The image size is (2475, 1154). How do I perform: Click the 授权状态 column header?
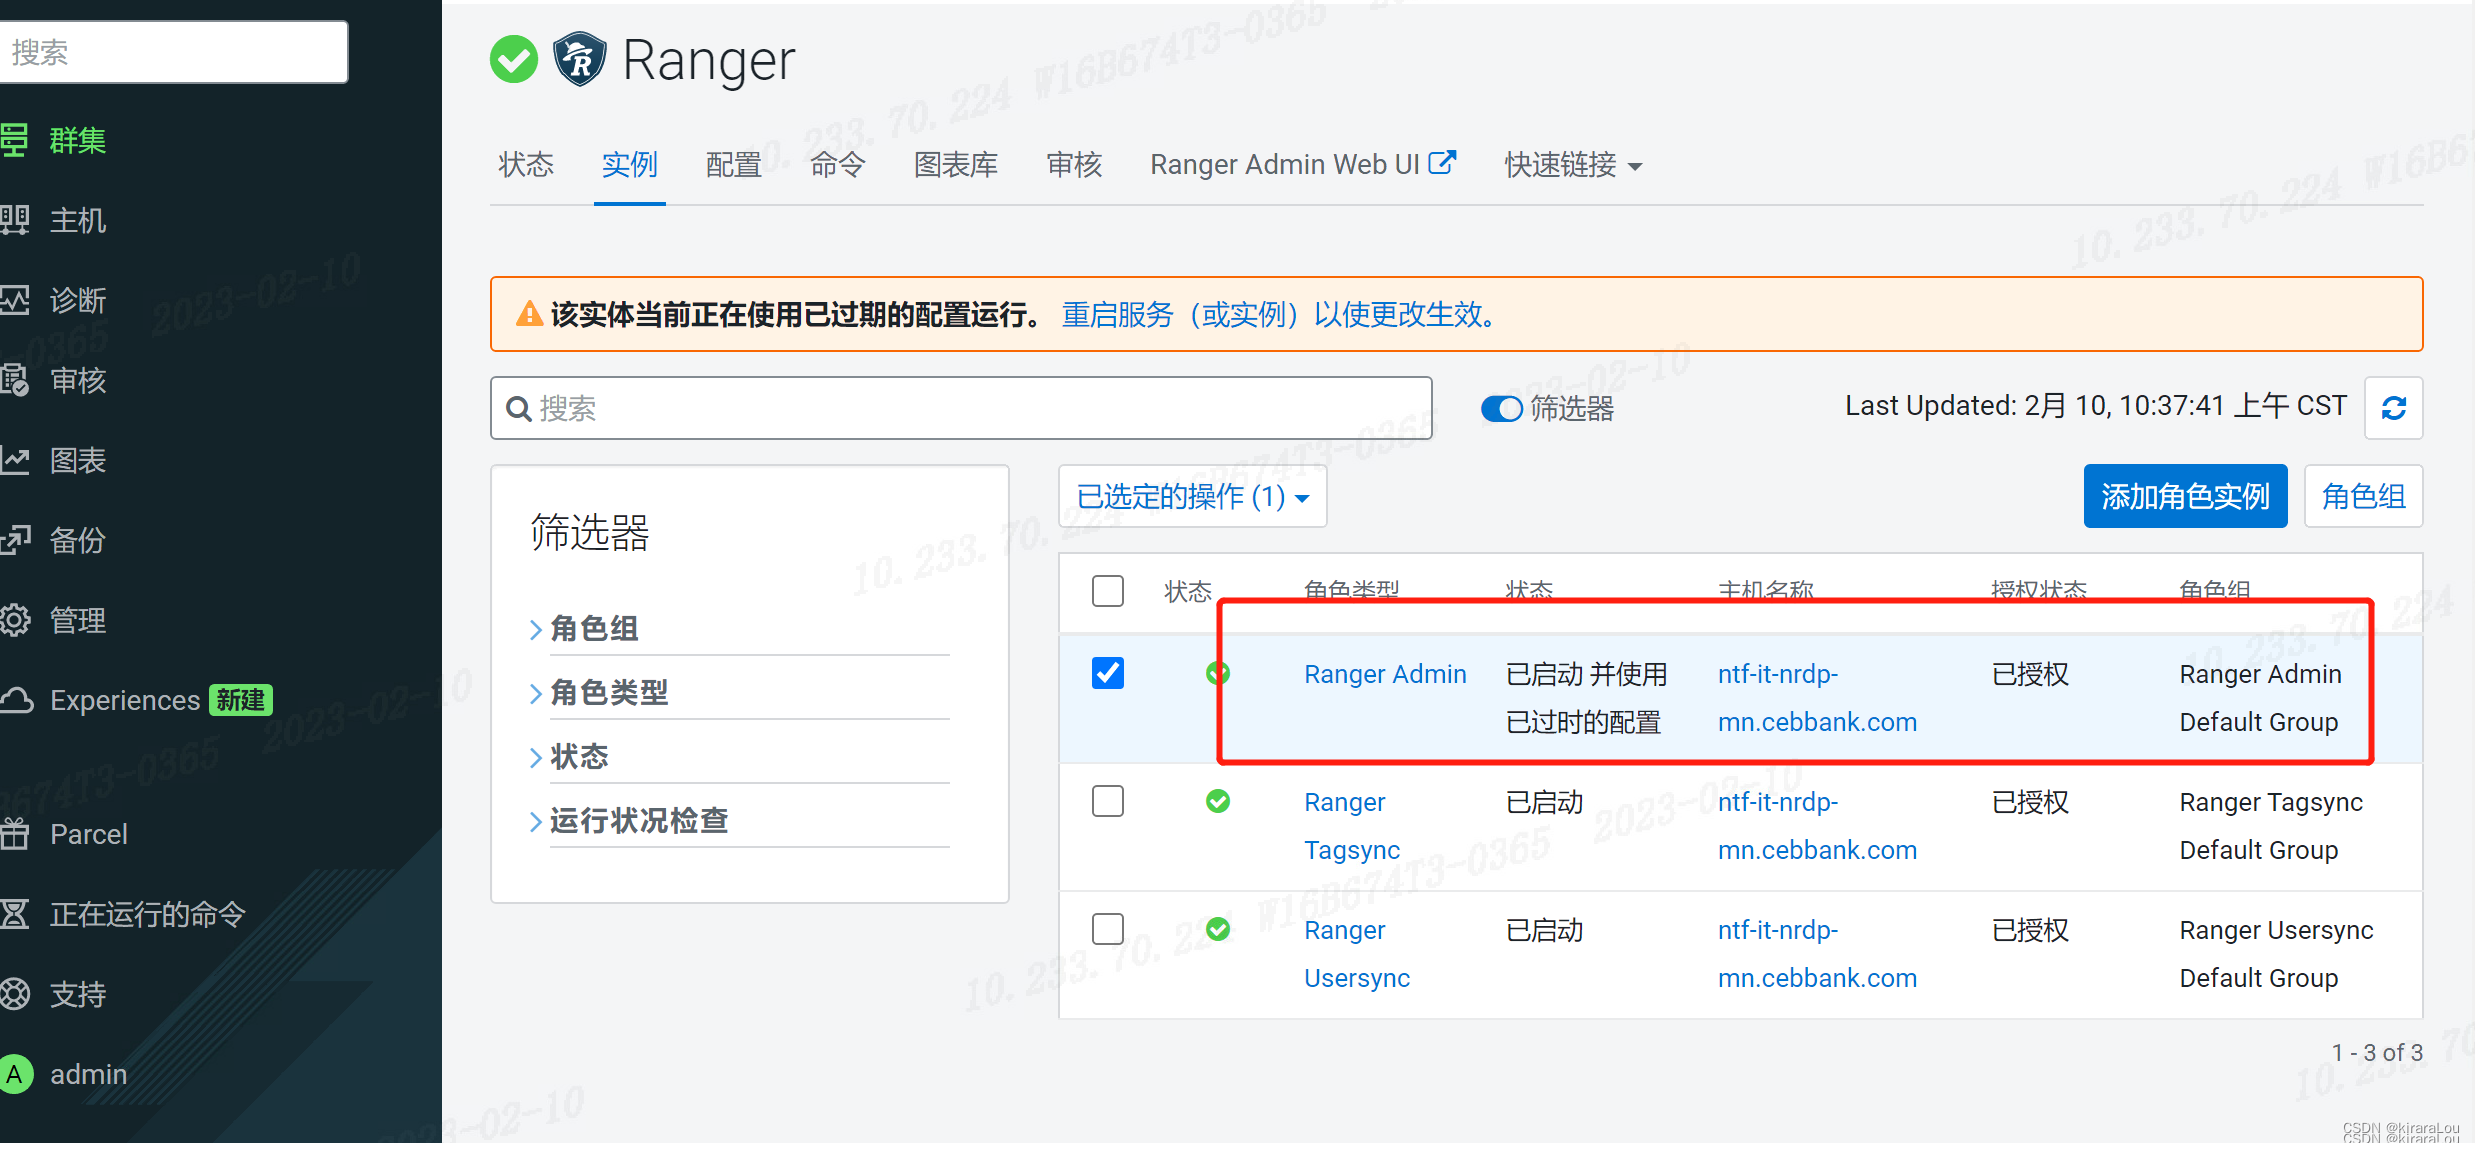pyautogui.click(x=2039, y=590)
